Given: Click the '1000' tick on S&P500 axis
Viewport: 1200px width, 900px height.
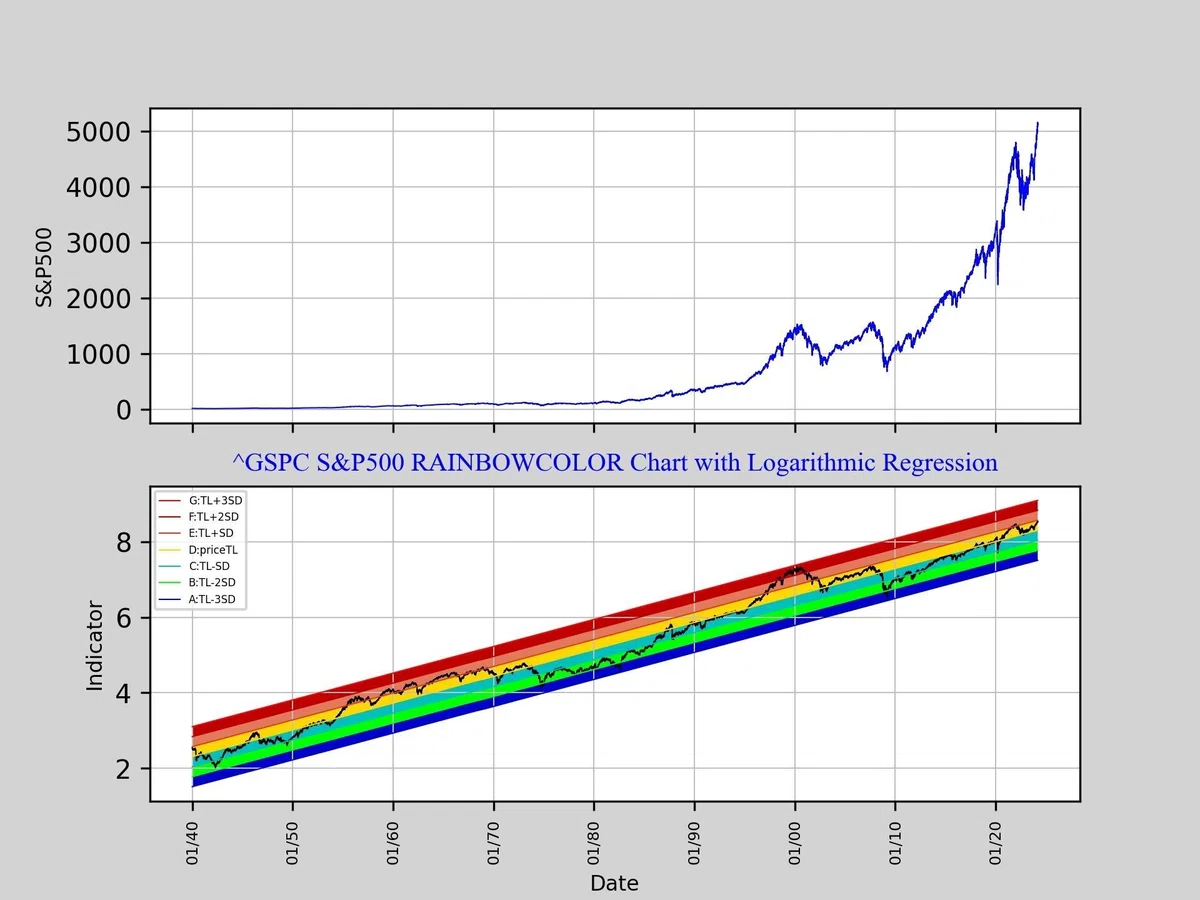Looking at the screenshot, I should 100,354.
